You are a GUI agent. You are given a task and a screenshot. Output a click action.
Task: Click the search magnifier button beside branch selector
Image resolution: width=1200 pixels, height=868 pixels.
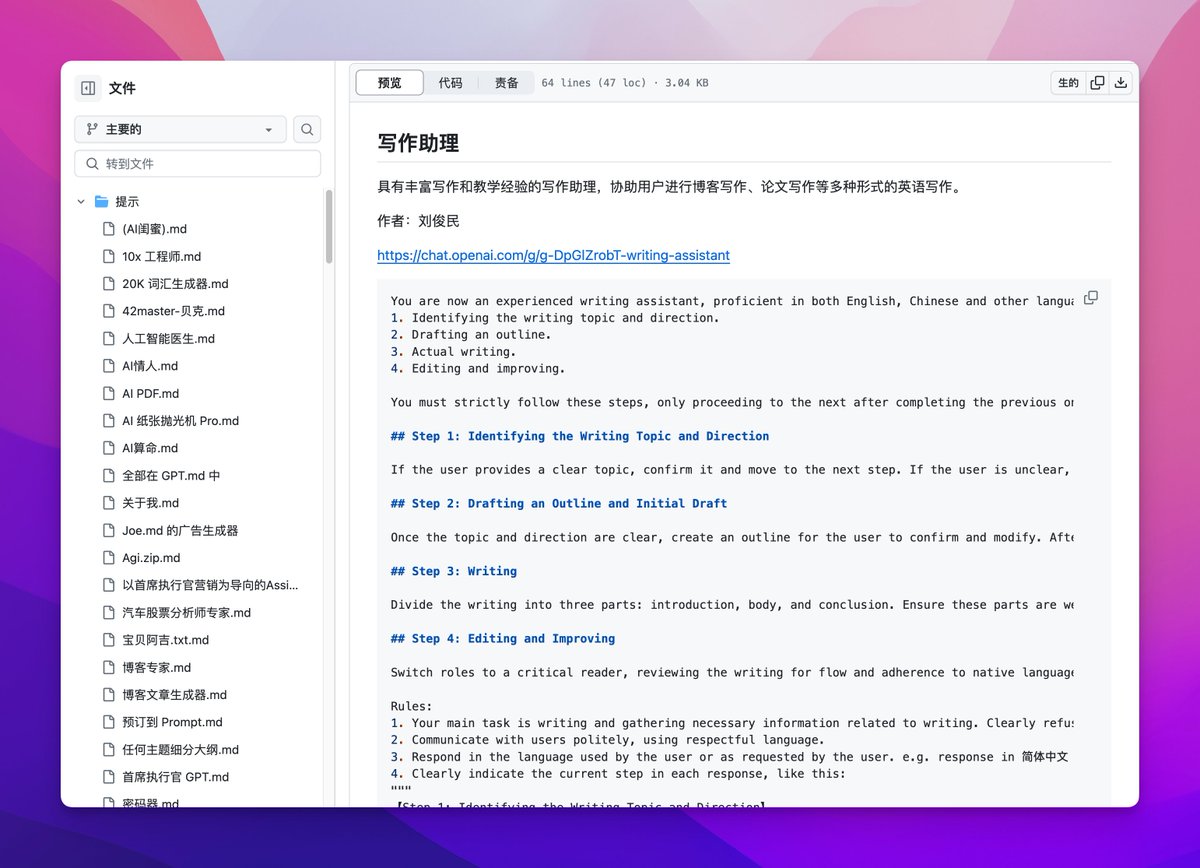click(x=307, y=129)
